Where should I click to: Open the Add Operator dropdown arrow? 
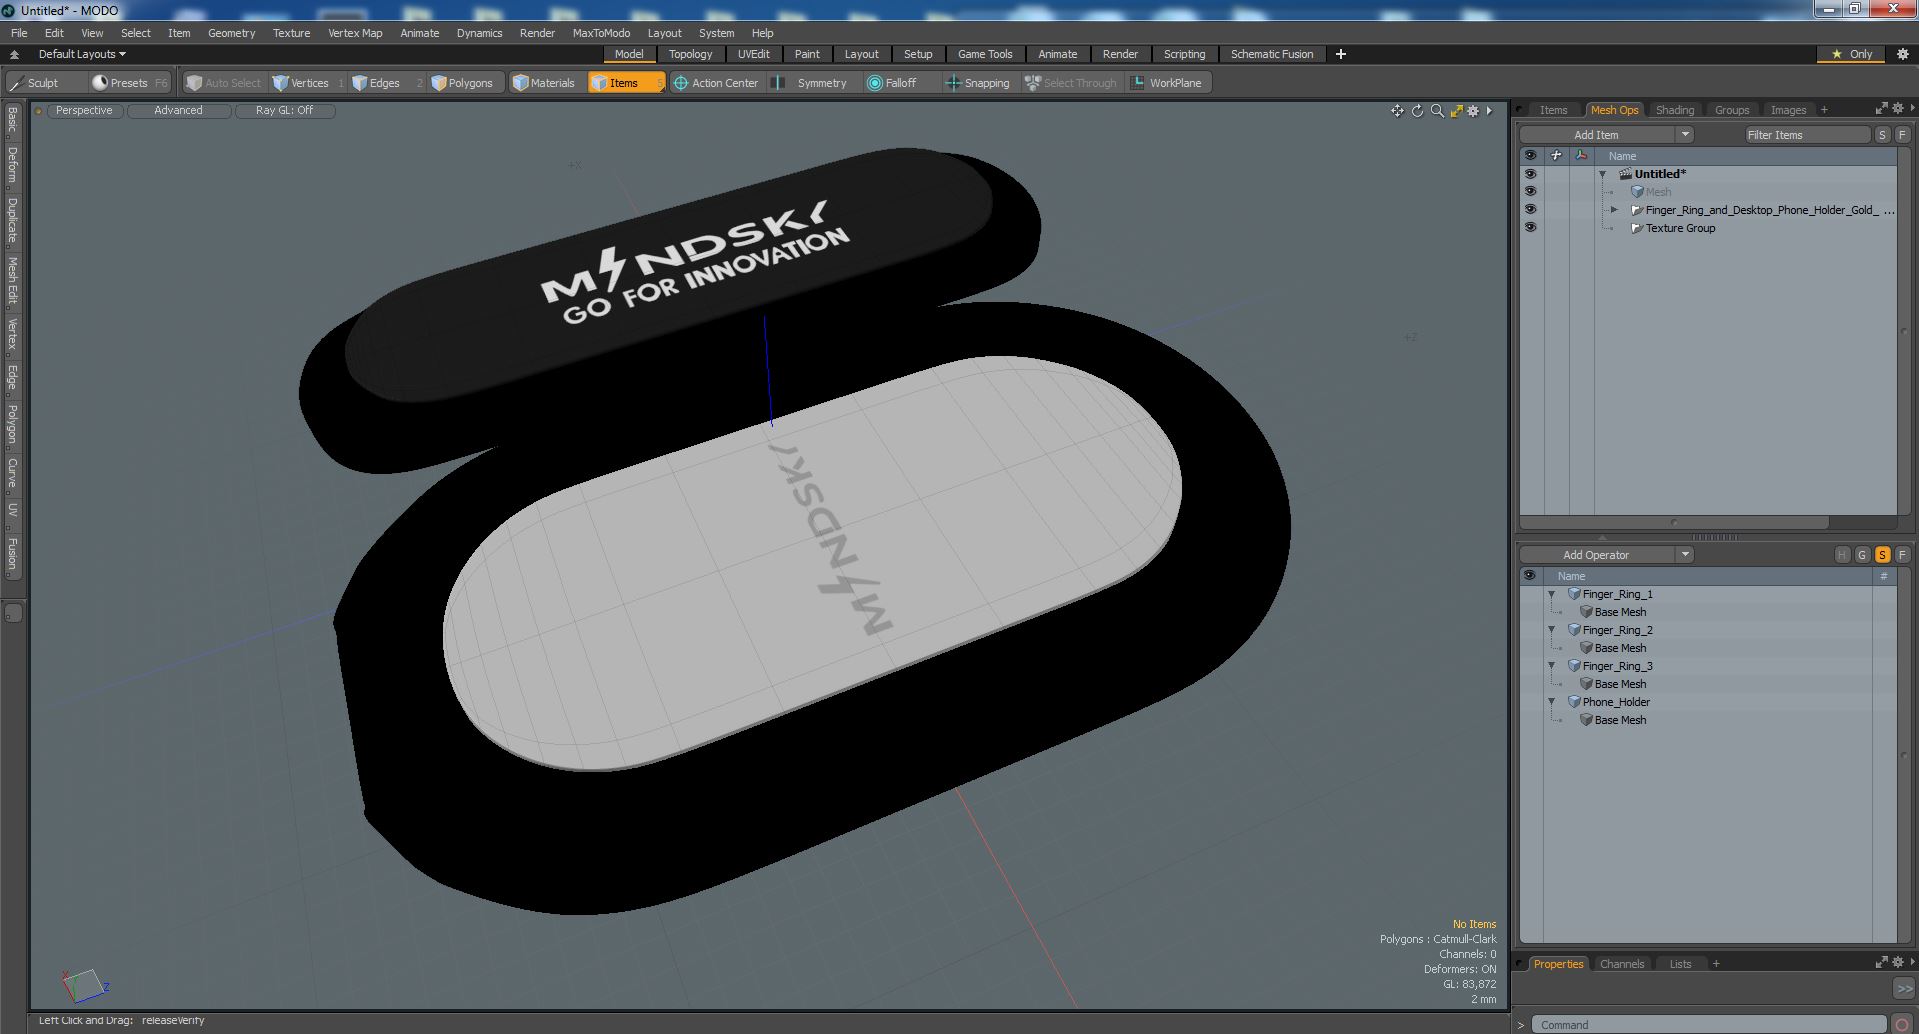(x=1685, y=555)
